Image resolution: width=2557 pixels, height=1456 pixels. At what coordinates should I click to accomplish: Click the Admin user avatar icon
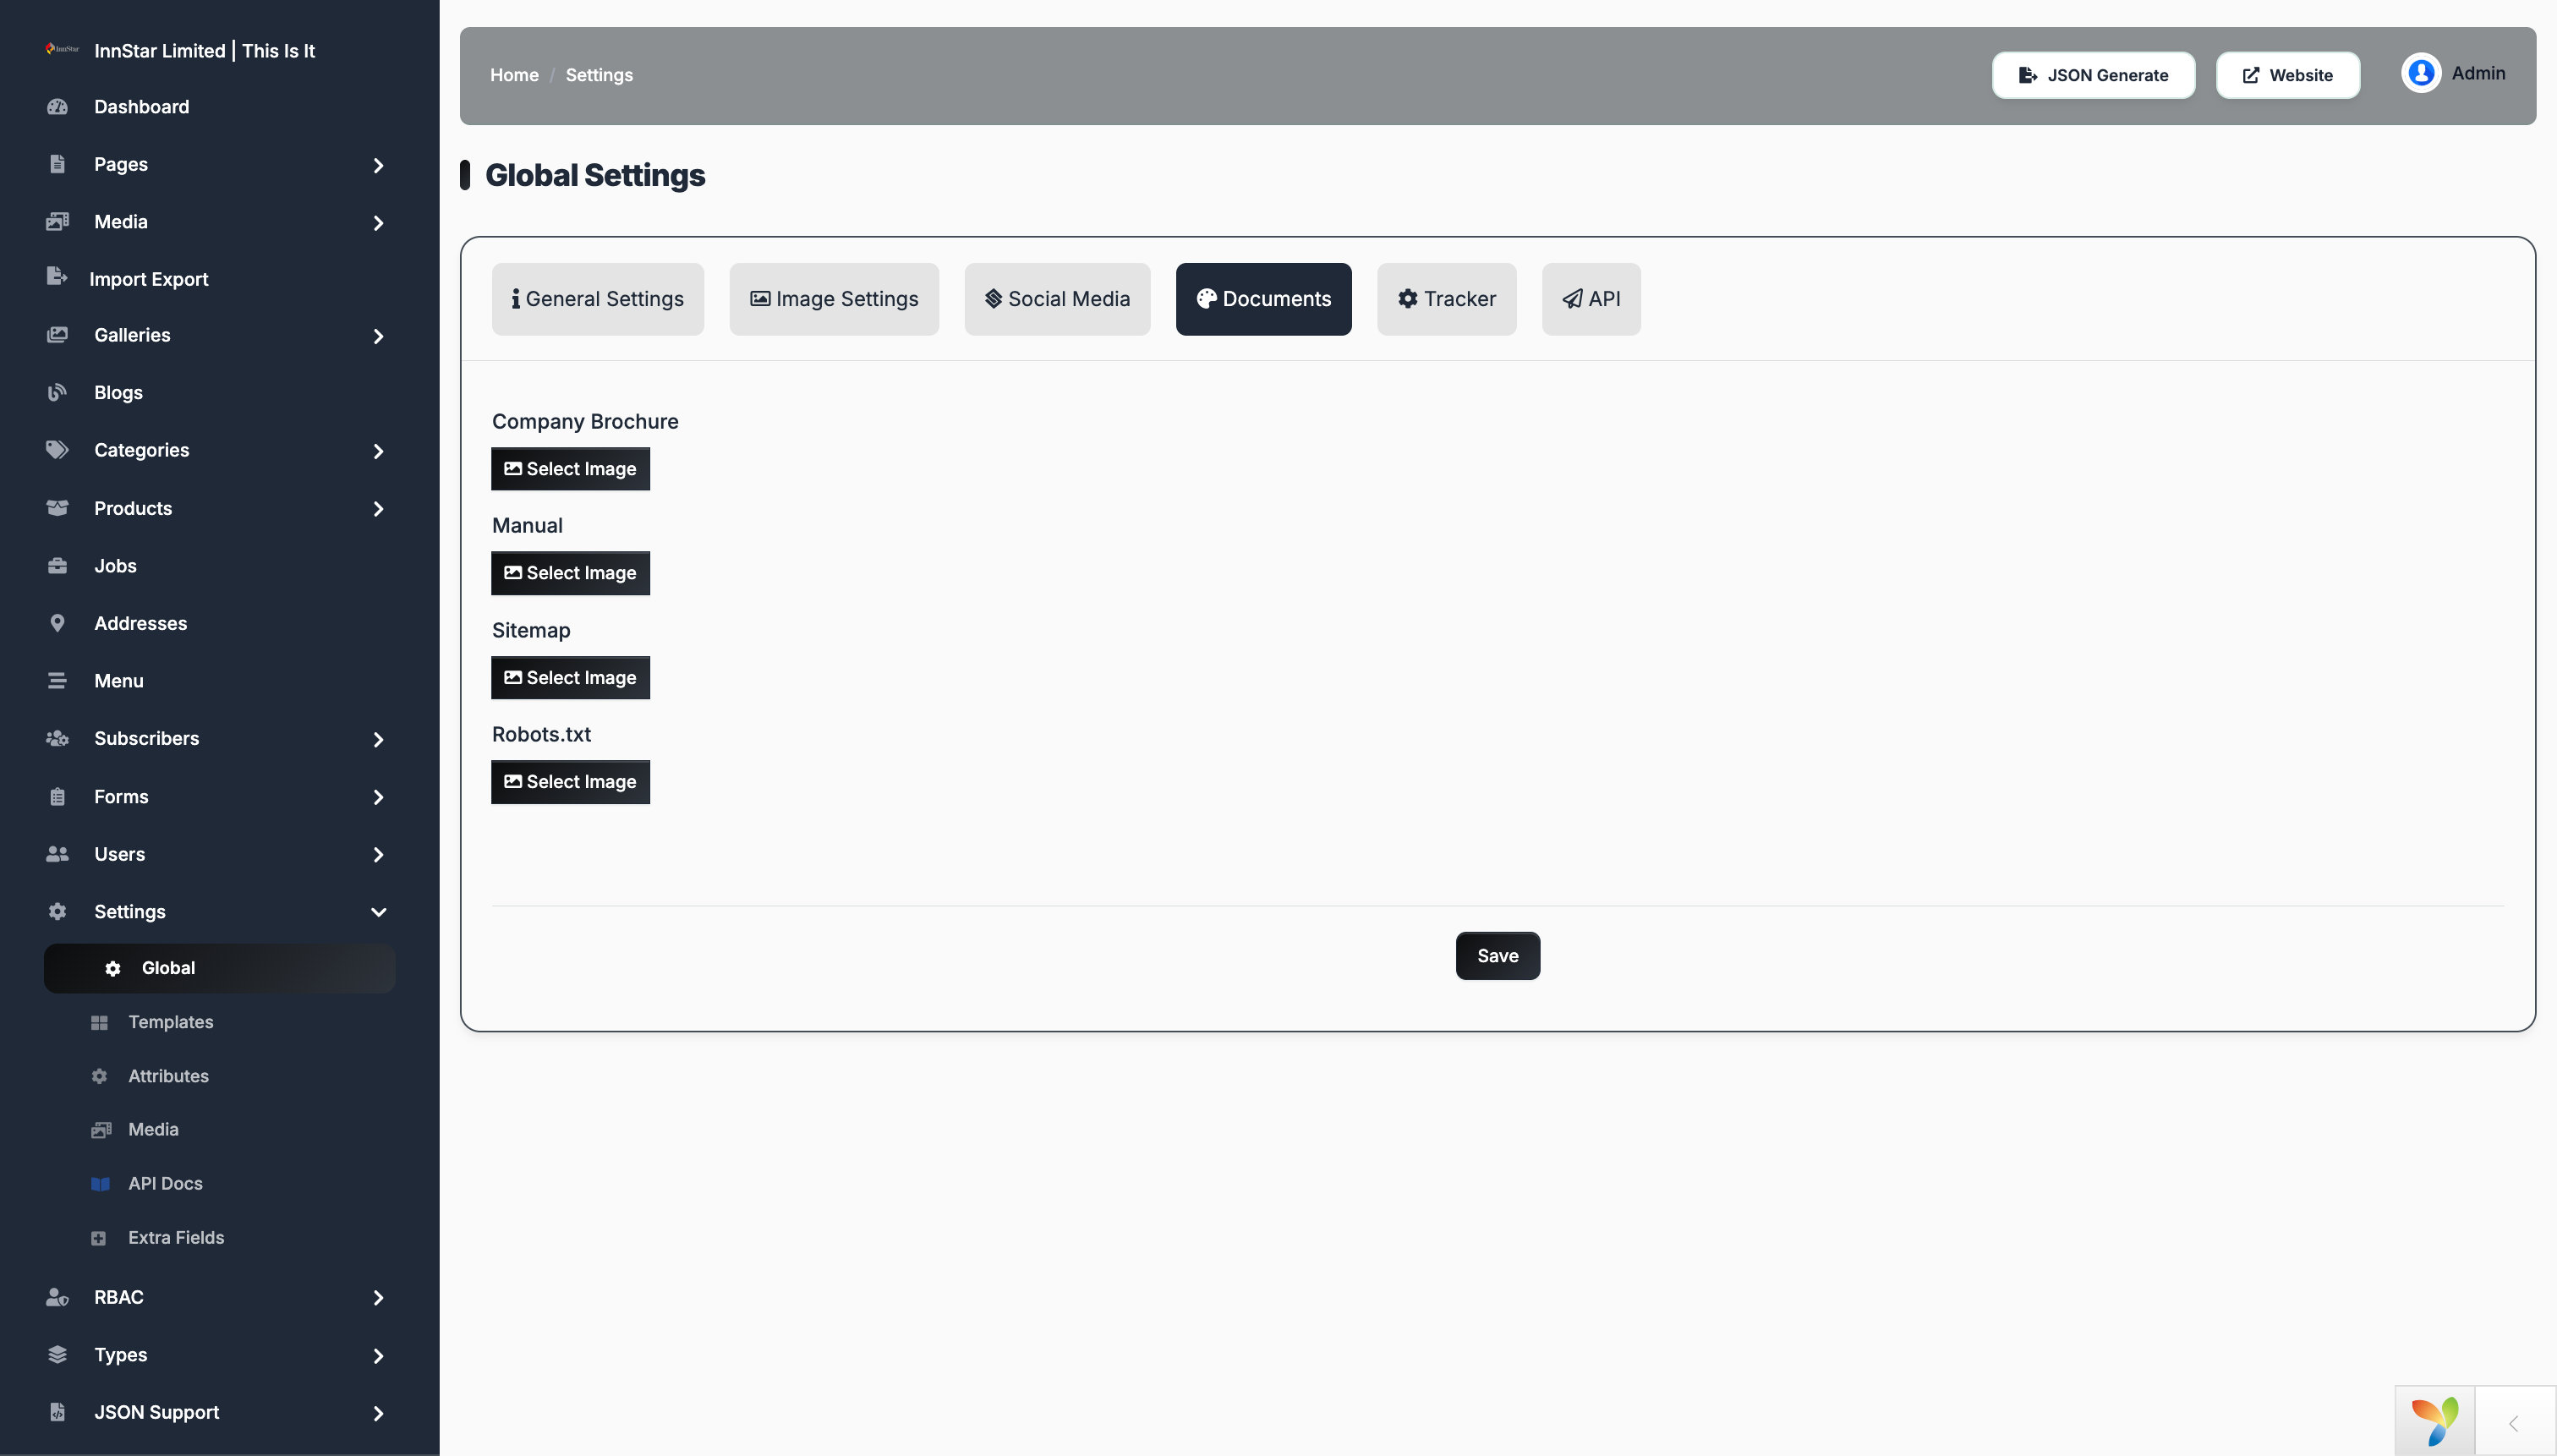pos(2421,73)
